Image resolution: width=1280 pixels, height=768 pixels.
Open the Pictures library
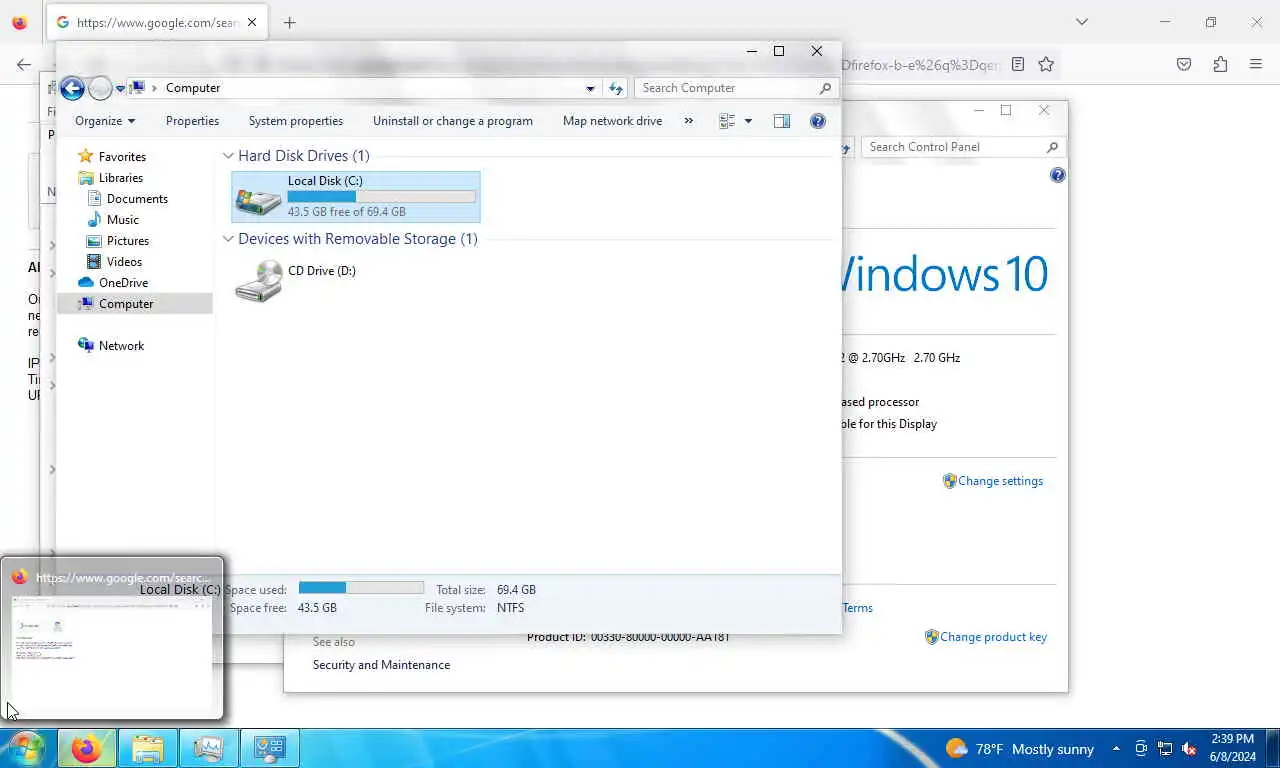pyautogui.click(x=127, y=241)
